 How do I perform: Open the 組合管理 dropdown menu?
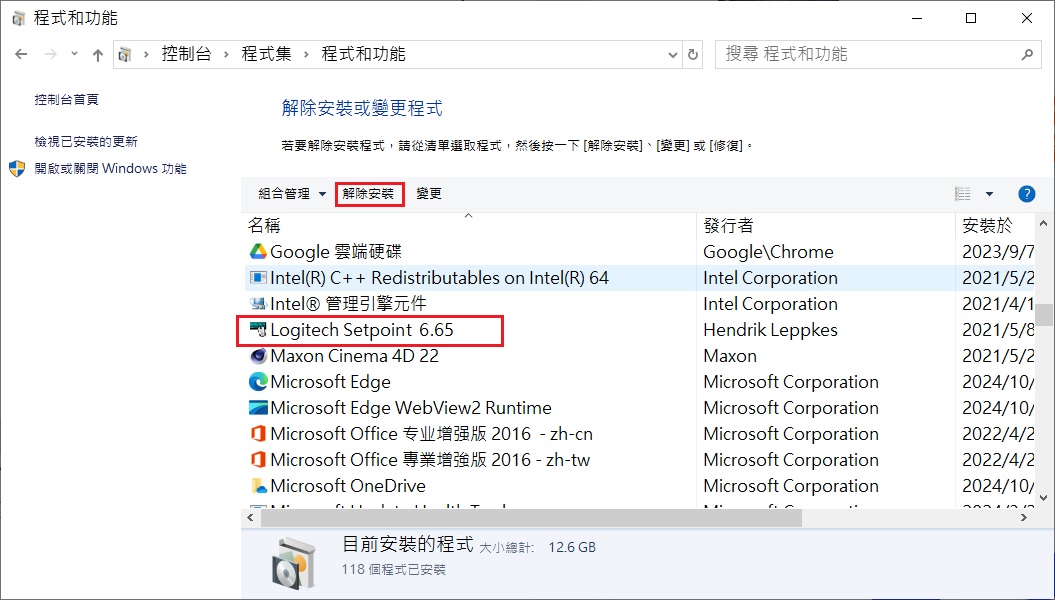(291, 194)
